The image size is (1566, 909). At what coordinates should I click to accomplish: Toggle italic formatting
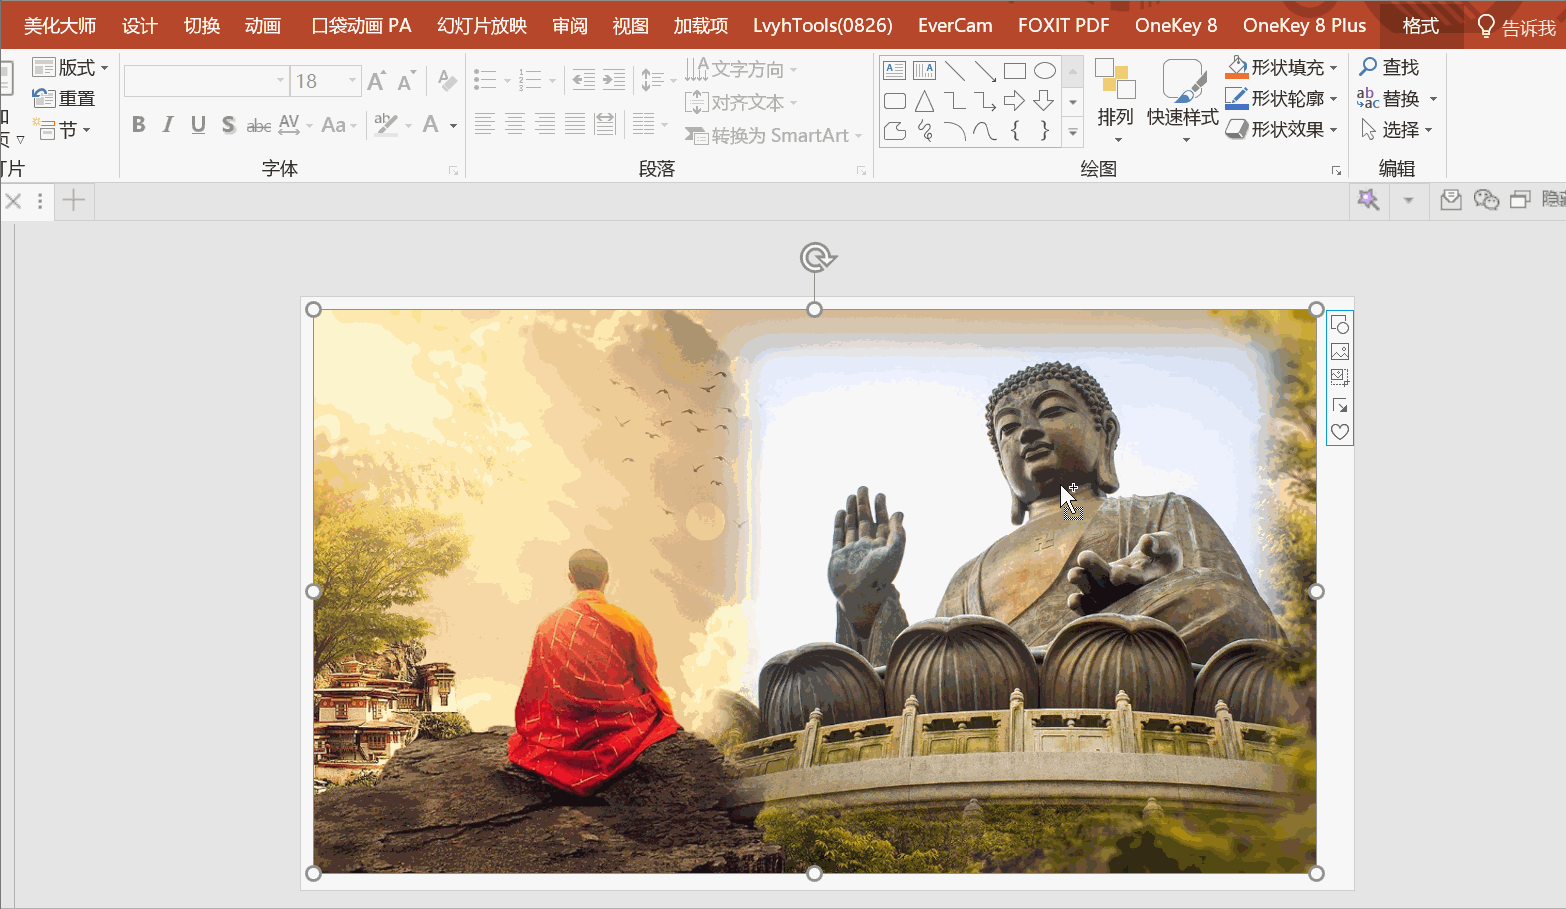168,125
